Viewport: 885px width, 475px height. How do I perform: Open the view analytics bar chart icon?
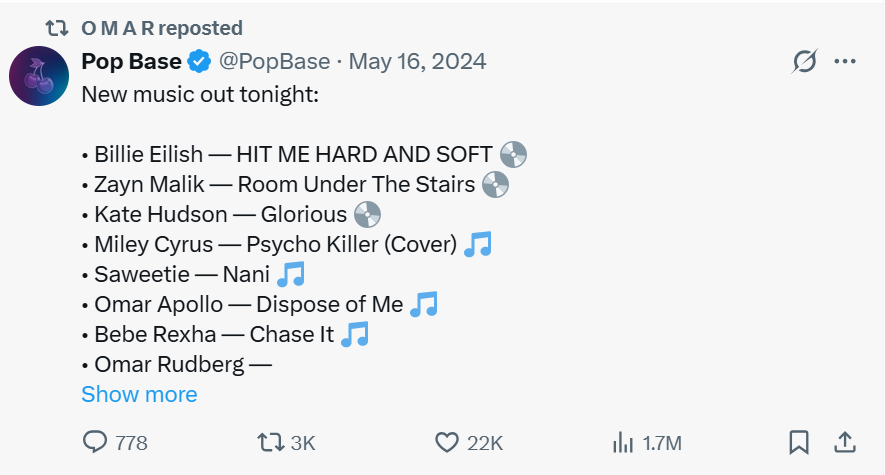(x=623, y=442)
